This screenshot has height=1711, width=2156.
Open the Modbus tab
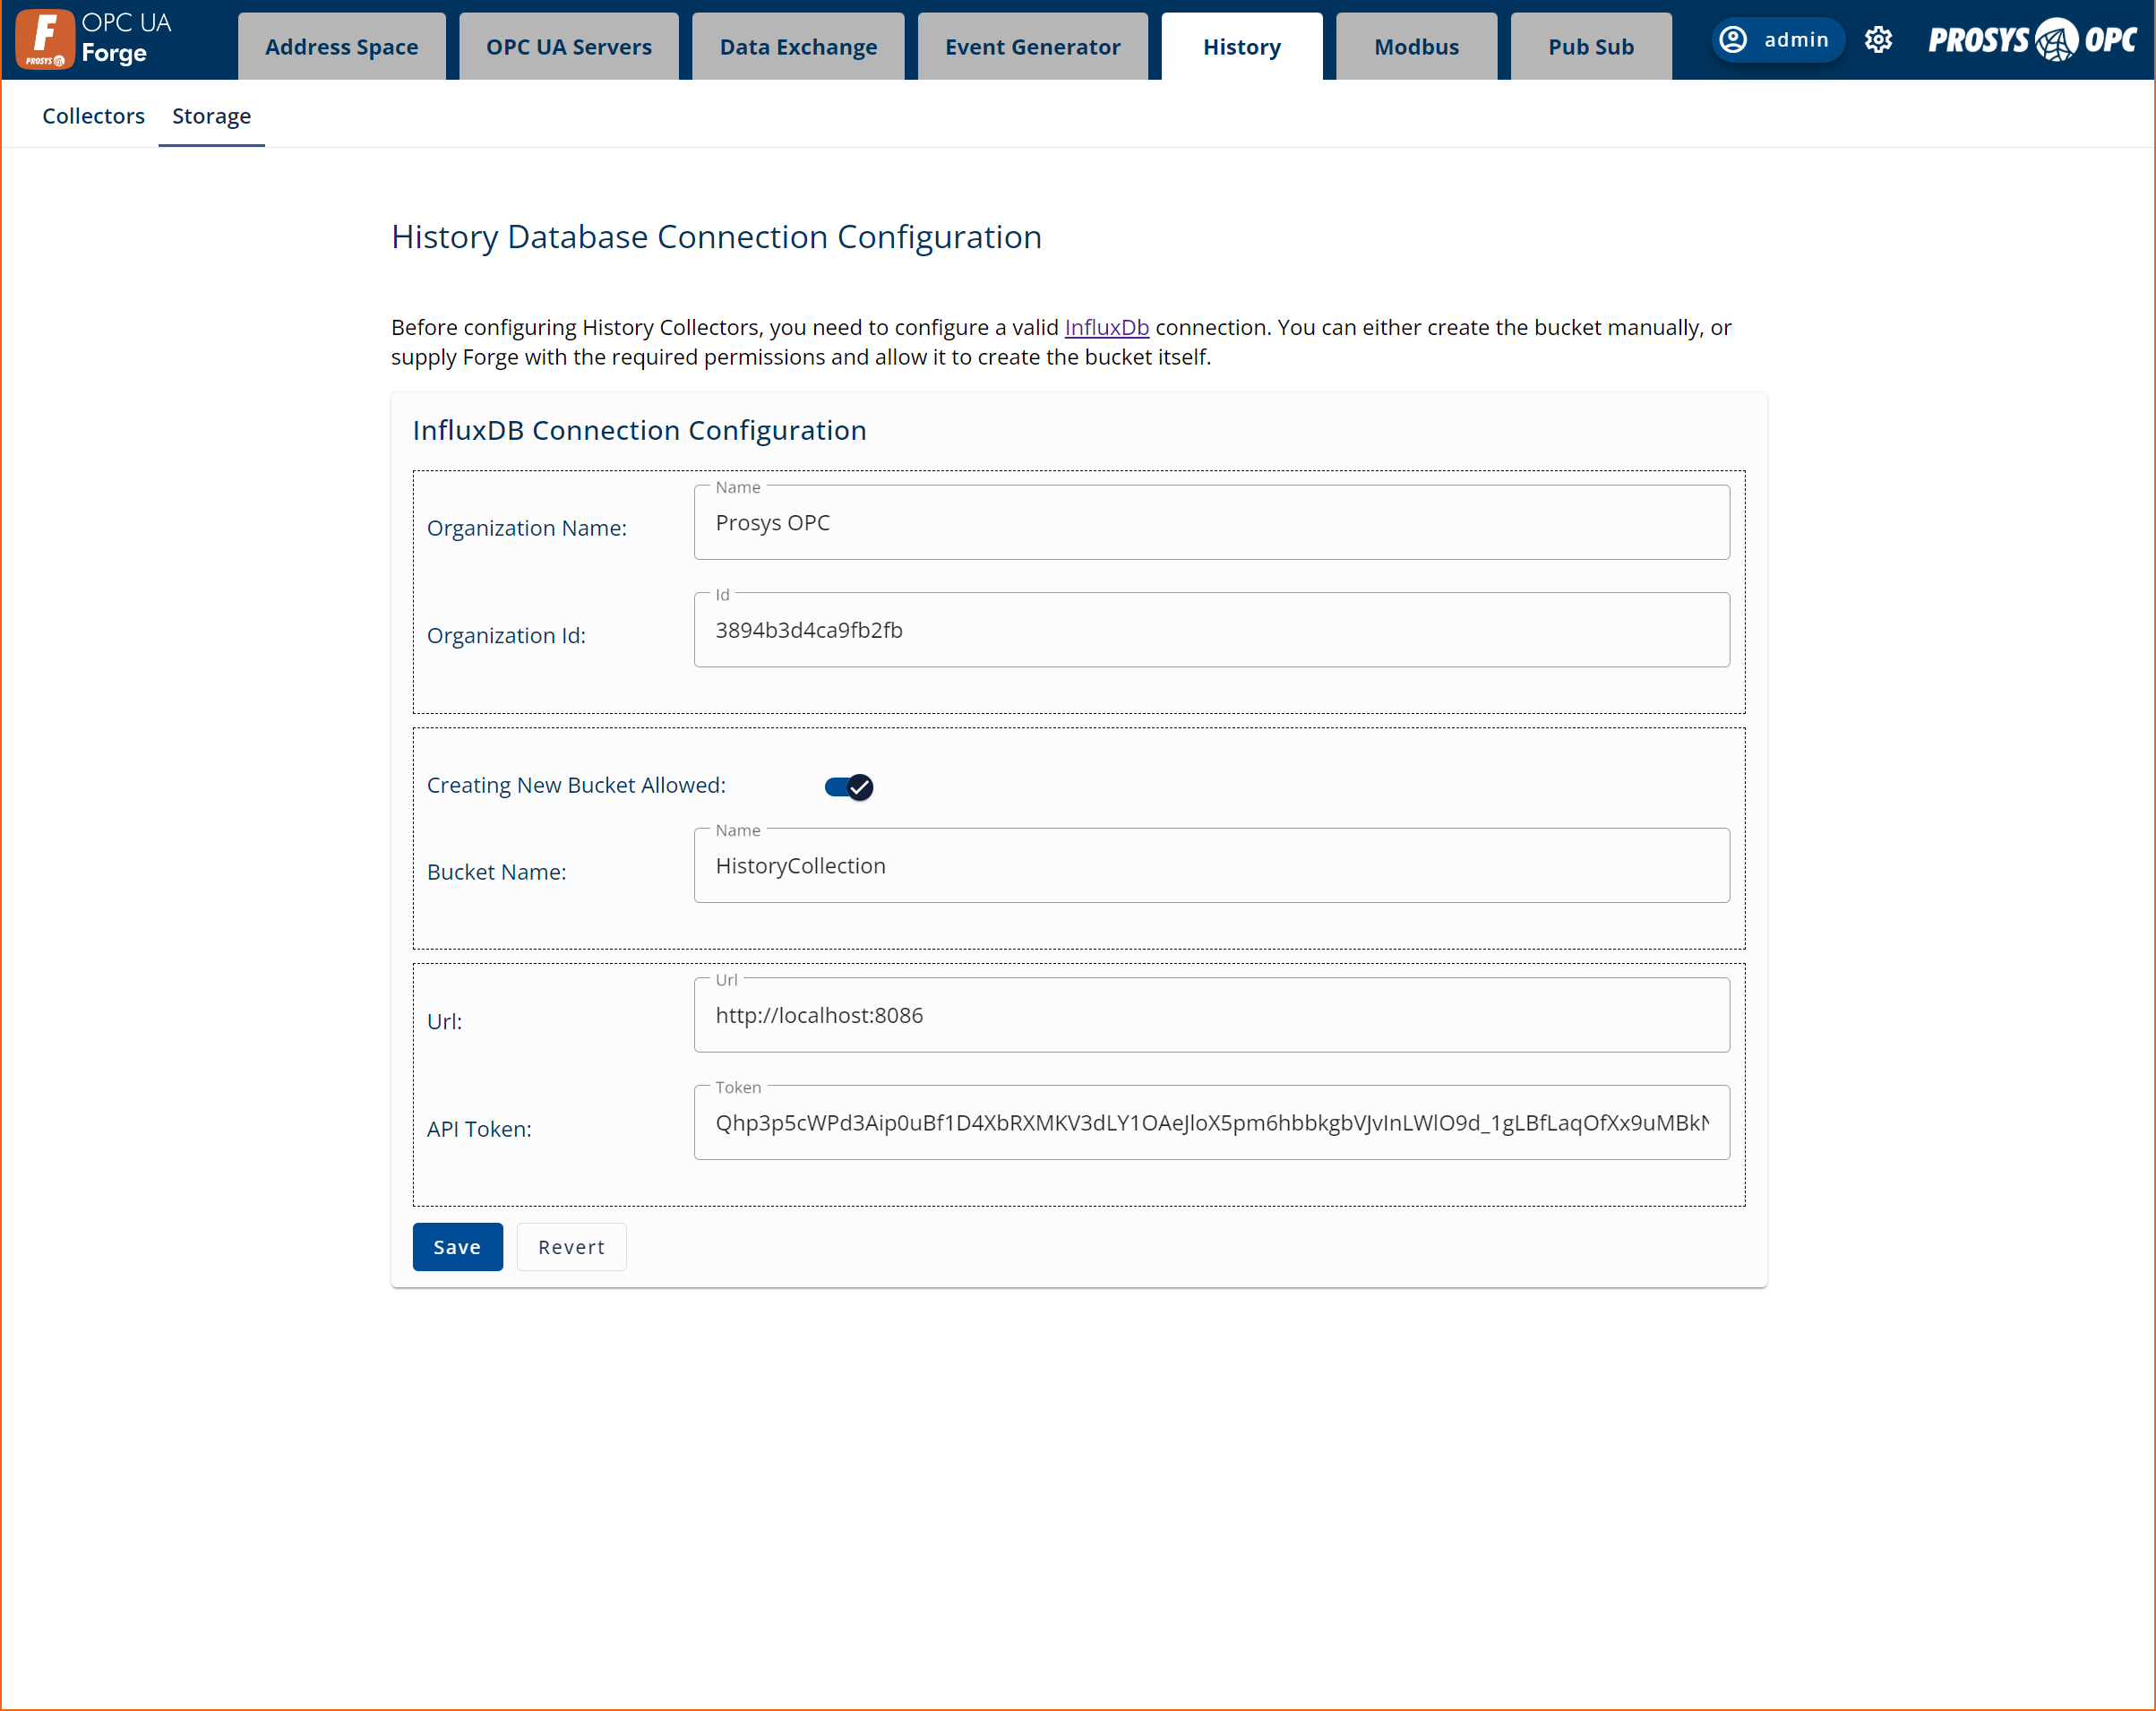[1415, 47]
